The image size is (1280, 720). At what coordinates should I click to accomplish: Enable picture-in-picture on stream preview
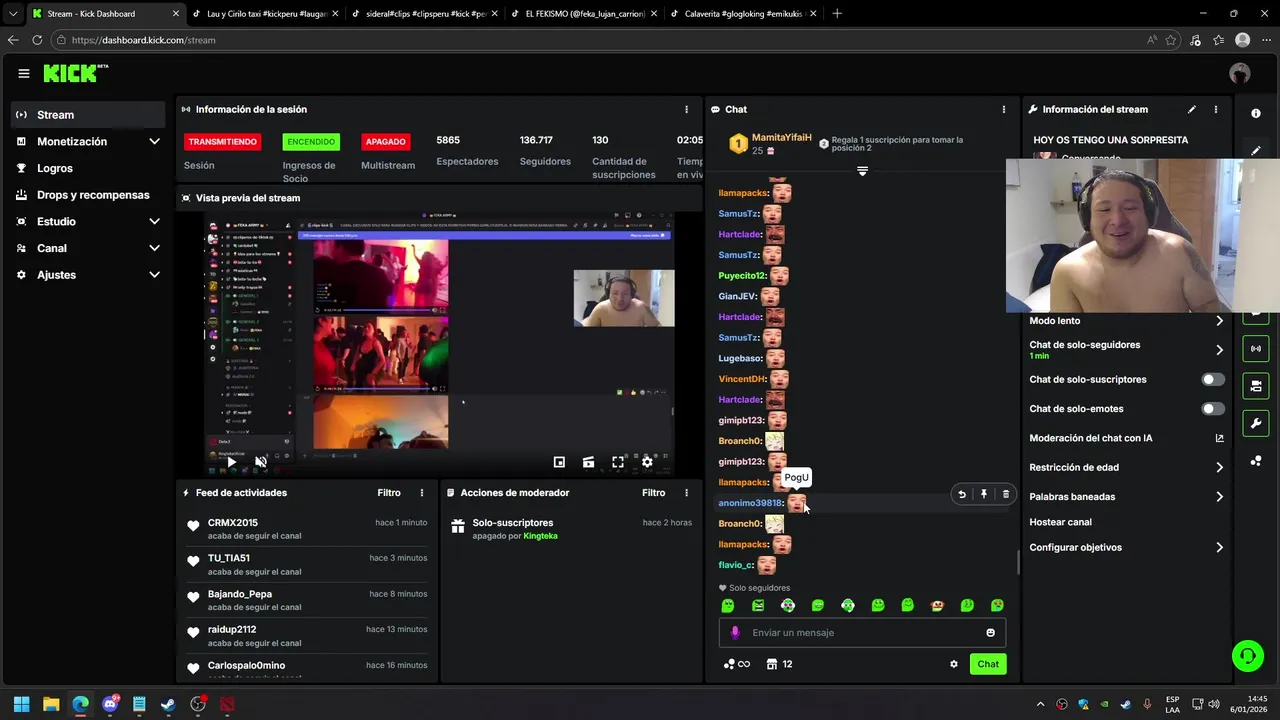[x=559, y=462]
